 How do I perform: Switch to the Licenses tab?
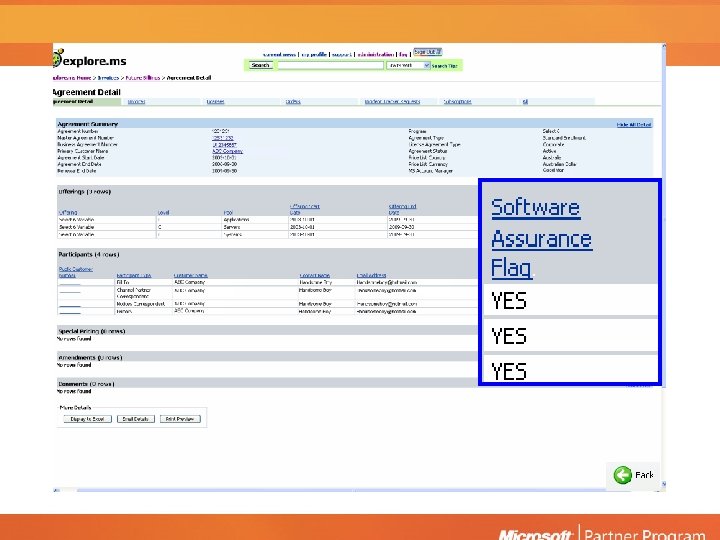click(x=215, y=101)
